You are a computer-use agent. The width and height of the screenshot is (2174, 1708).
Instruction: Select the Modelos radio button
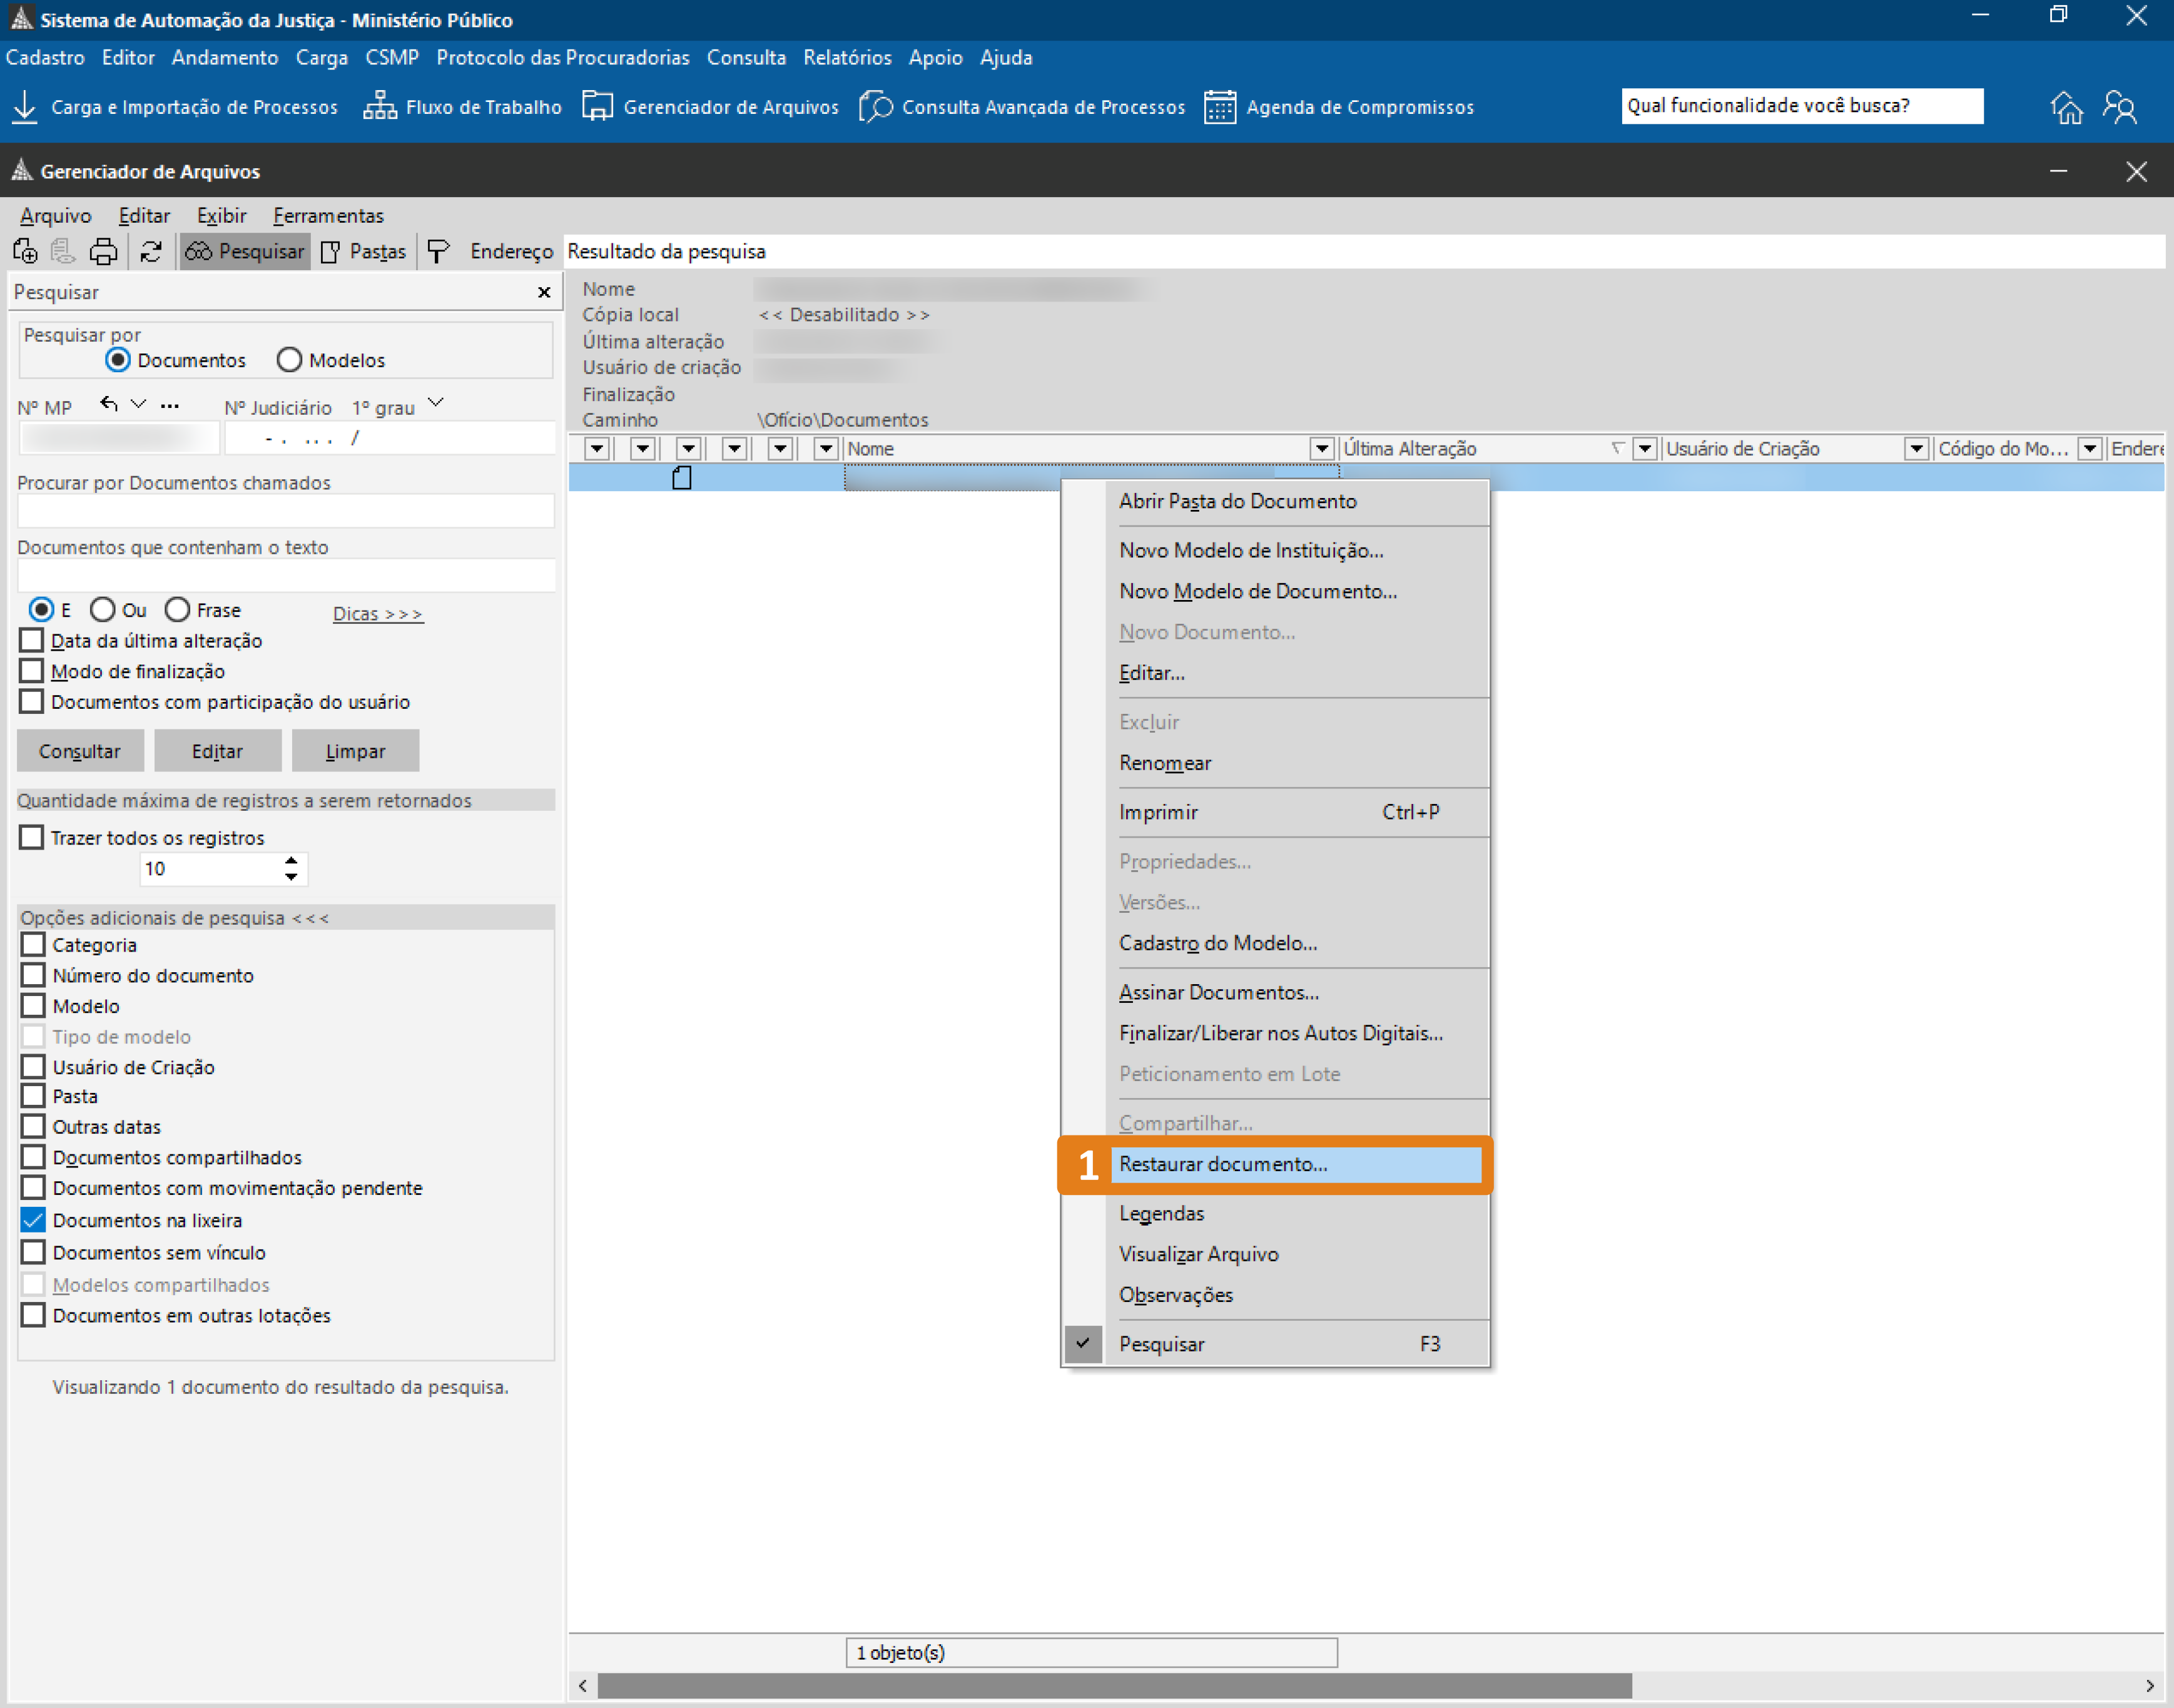click(x=290, y=360)
